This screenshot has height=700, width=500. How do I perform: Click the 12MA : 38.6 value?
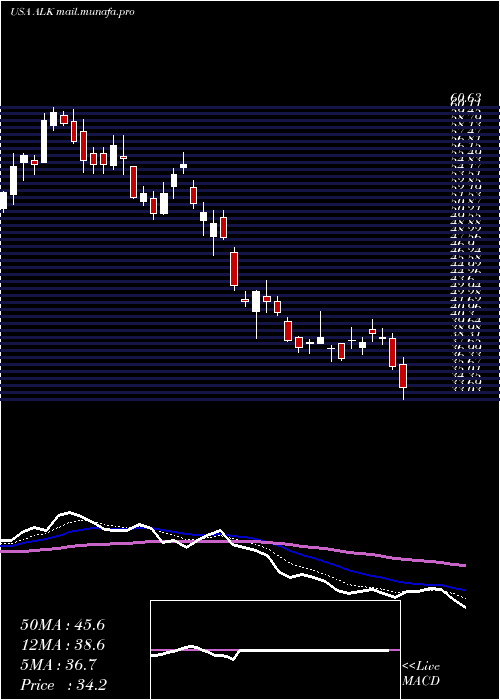point(62,645)
